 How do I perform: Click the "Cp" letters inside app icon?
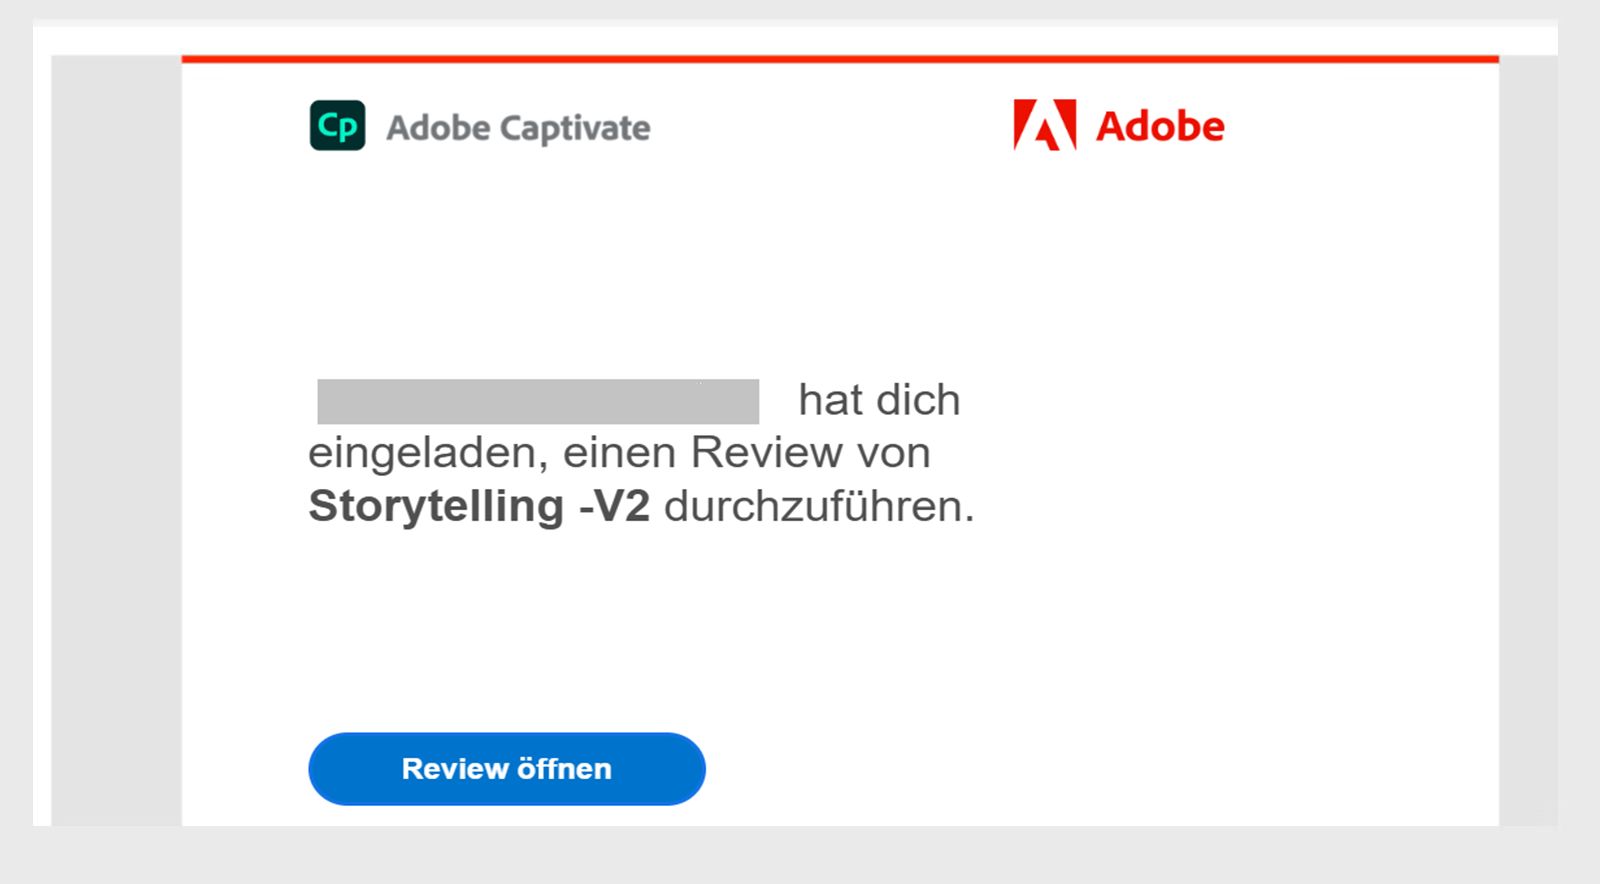[337, 127]
